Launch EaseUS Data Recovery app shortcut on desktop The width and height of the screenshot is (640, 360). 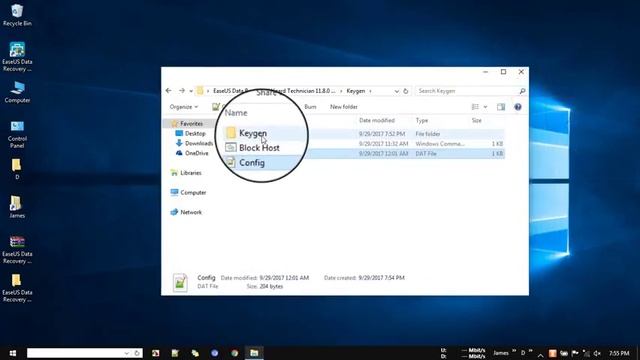coord(17,56)
